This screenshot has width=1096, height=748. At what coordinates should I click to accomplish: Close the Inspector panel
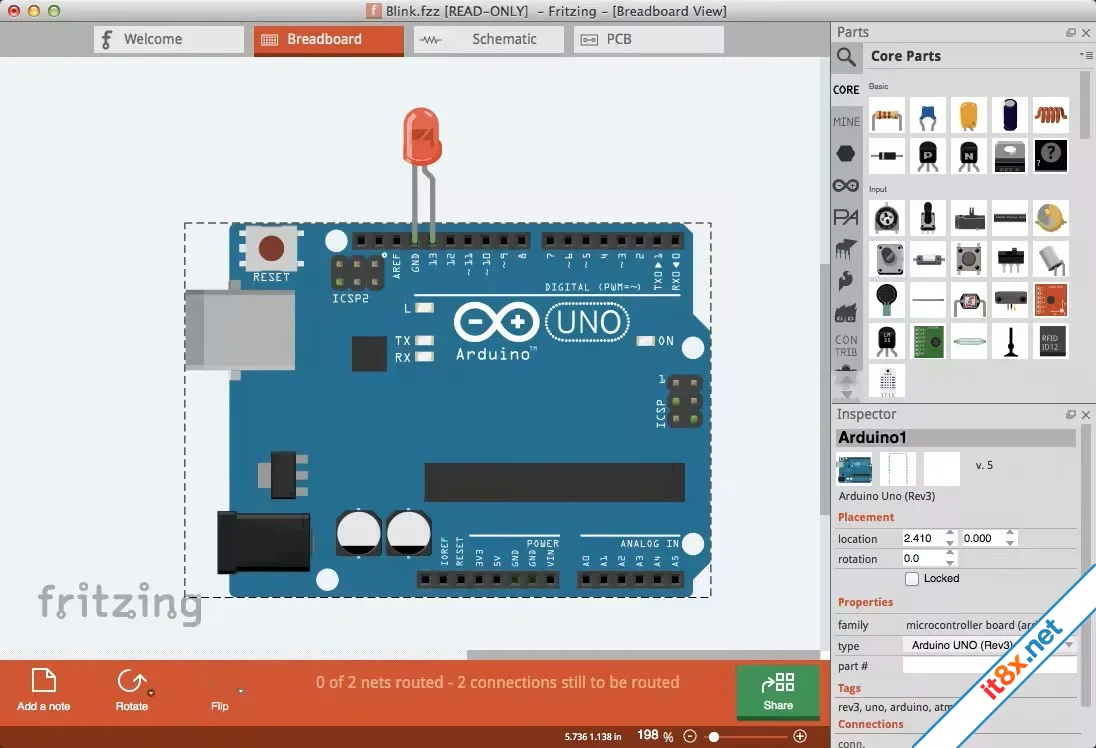tap(1086, 415)
